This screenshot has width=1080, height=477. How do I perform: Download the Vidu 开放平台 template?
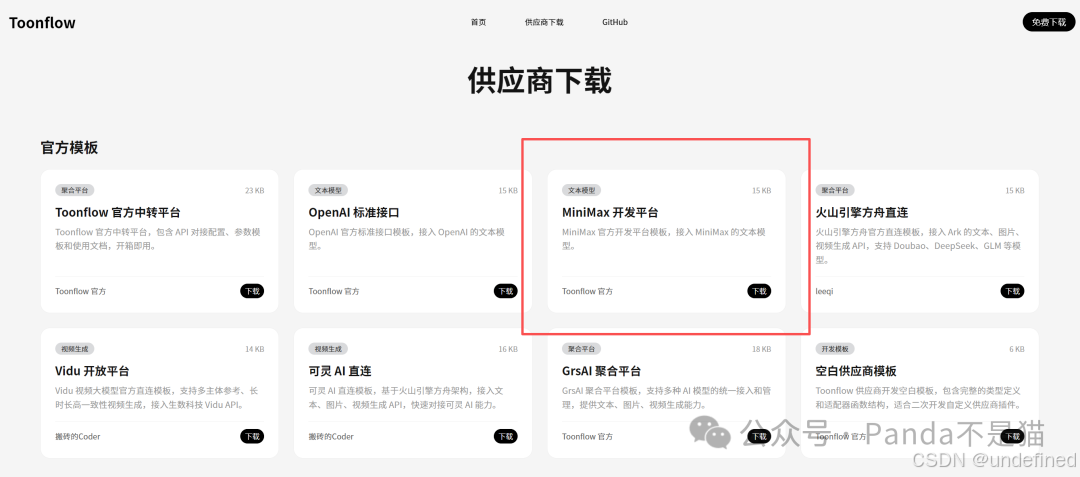[x=252, y=436]
